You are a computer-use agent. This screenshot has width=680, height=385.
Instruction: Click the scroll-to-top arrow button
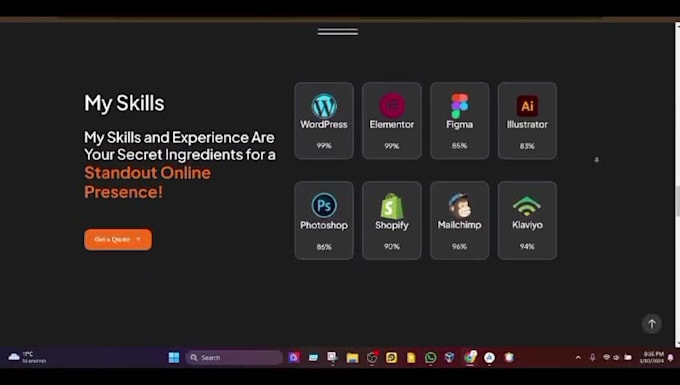click(651, 324)
